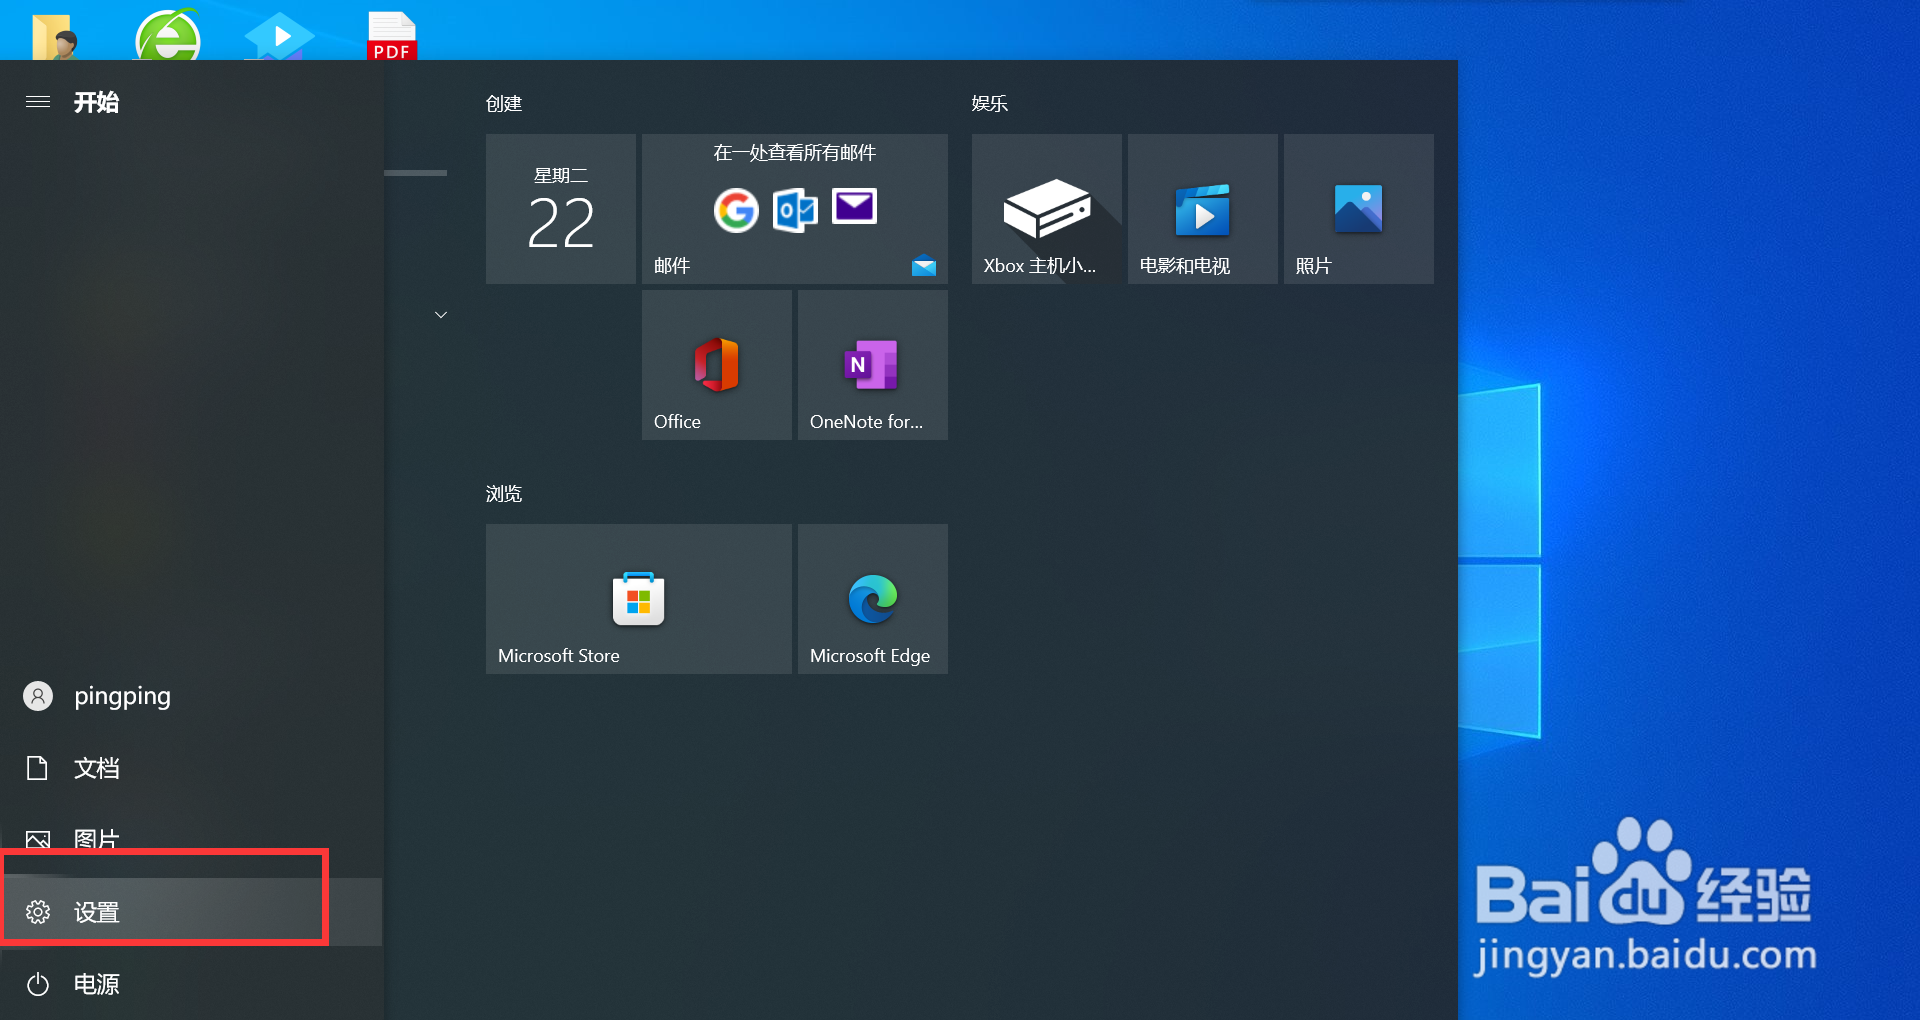Image resolution: width=1920 pixels, height=1020 pixels.
Task: Click the green browser icon on desktop
Action: (168, 36)
